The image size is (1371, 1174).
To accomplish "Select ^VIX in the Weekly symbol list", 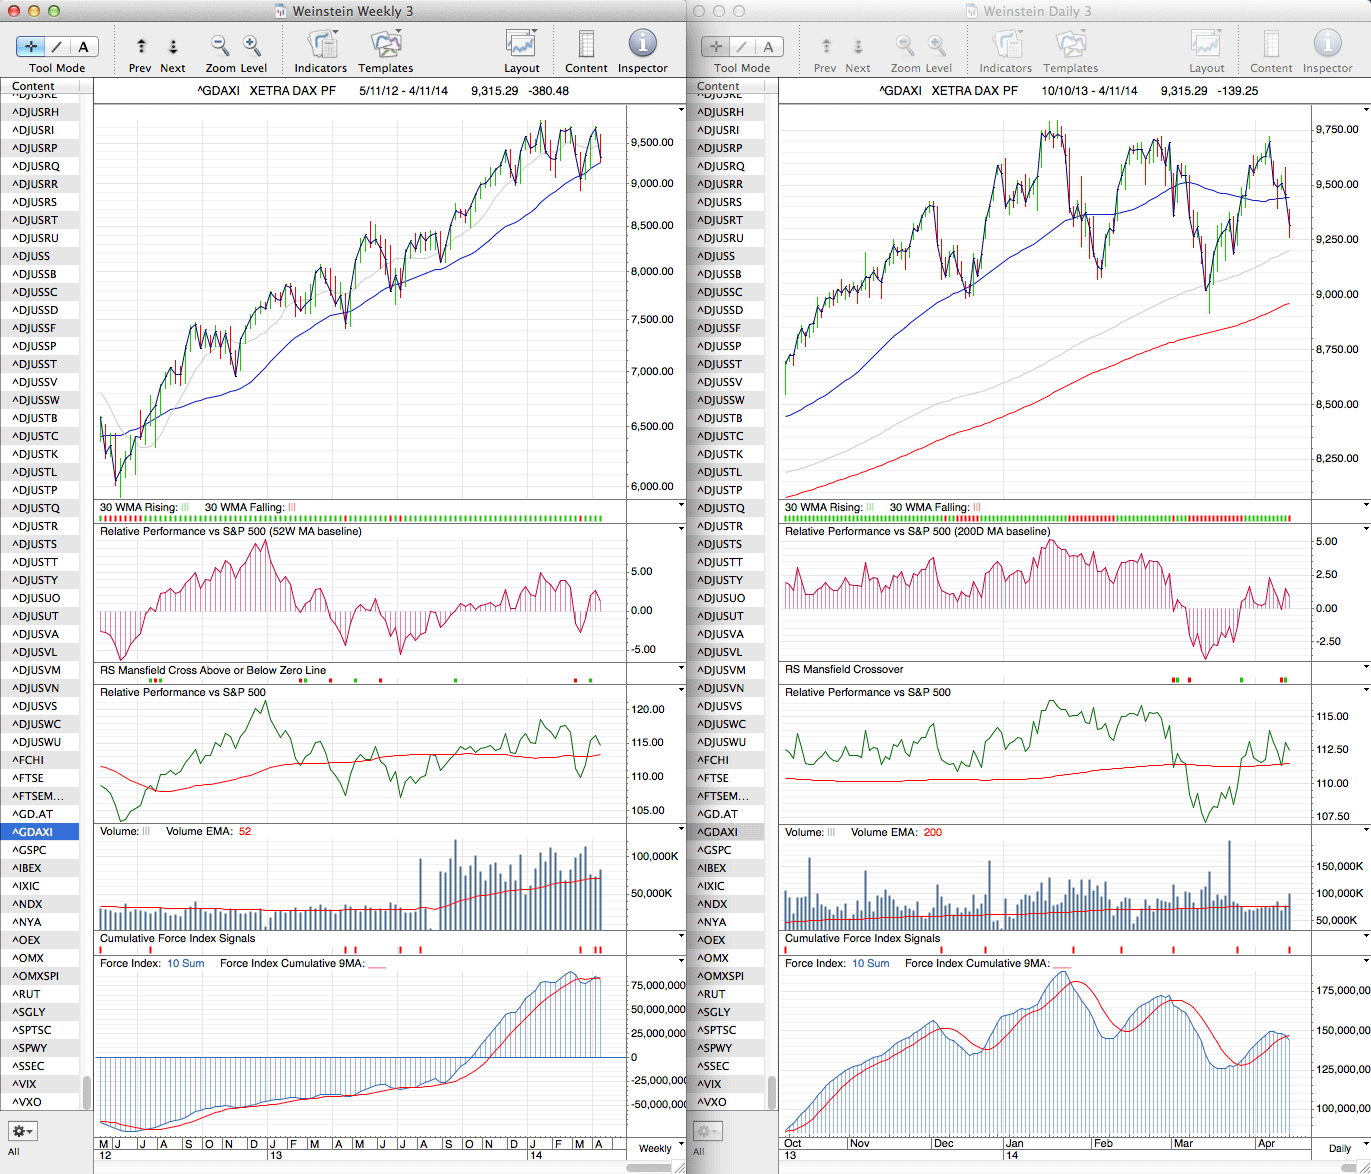I will click(x=26, y=1084).
